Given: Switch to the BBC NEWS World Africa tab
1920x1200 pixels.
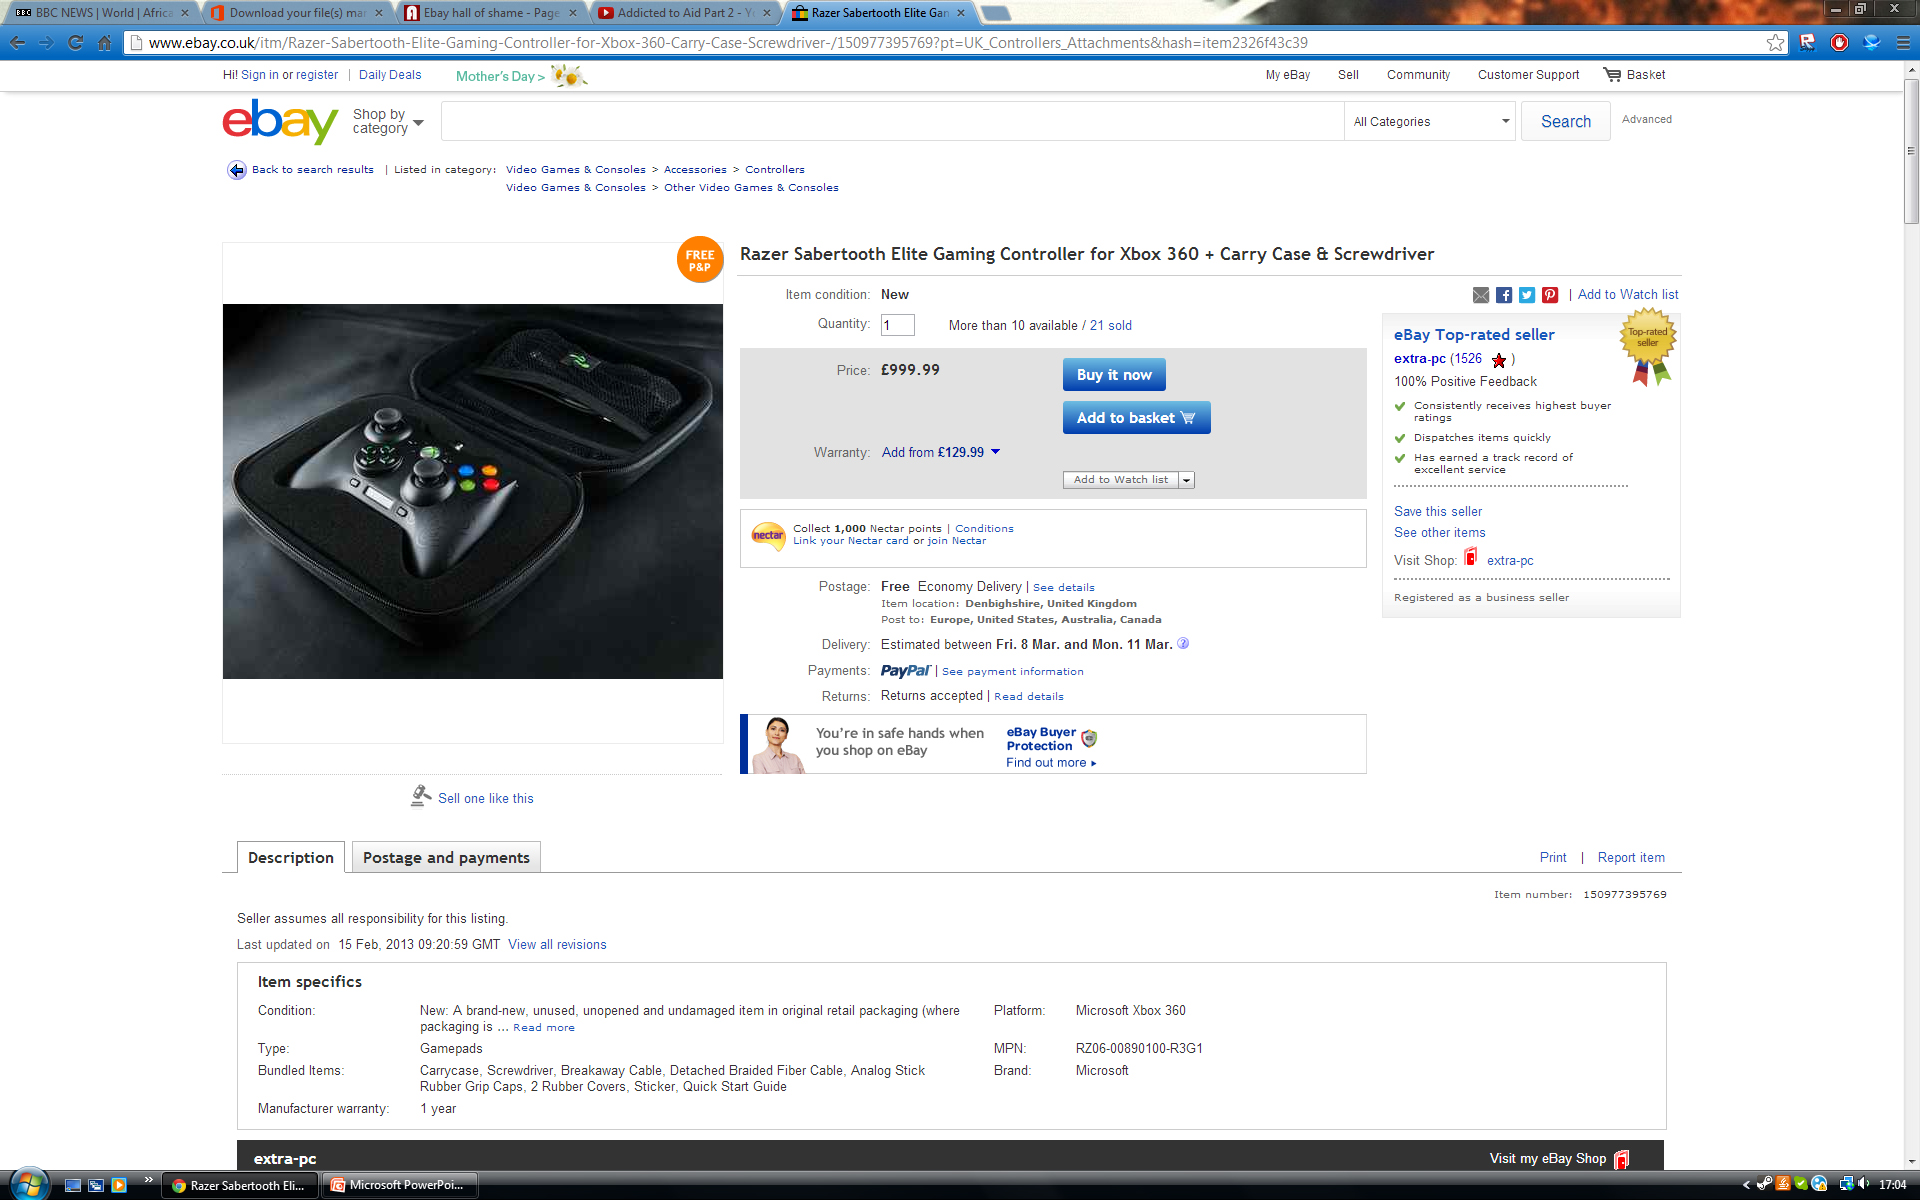Looking at the screenshot, I should 100,13.
